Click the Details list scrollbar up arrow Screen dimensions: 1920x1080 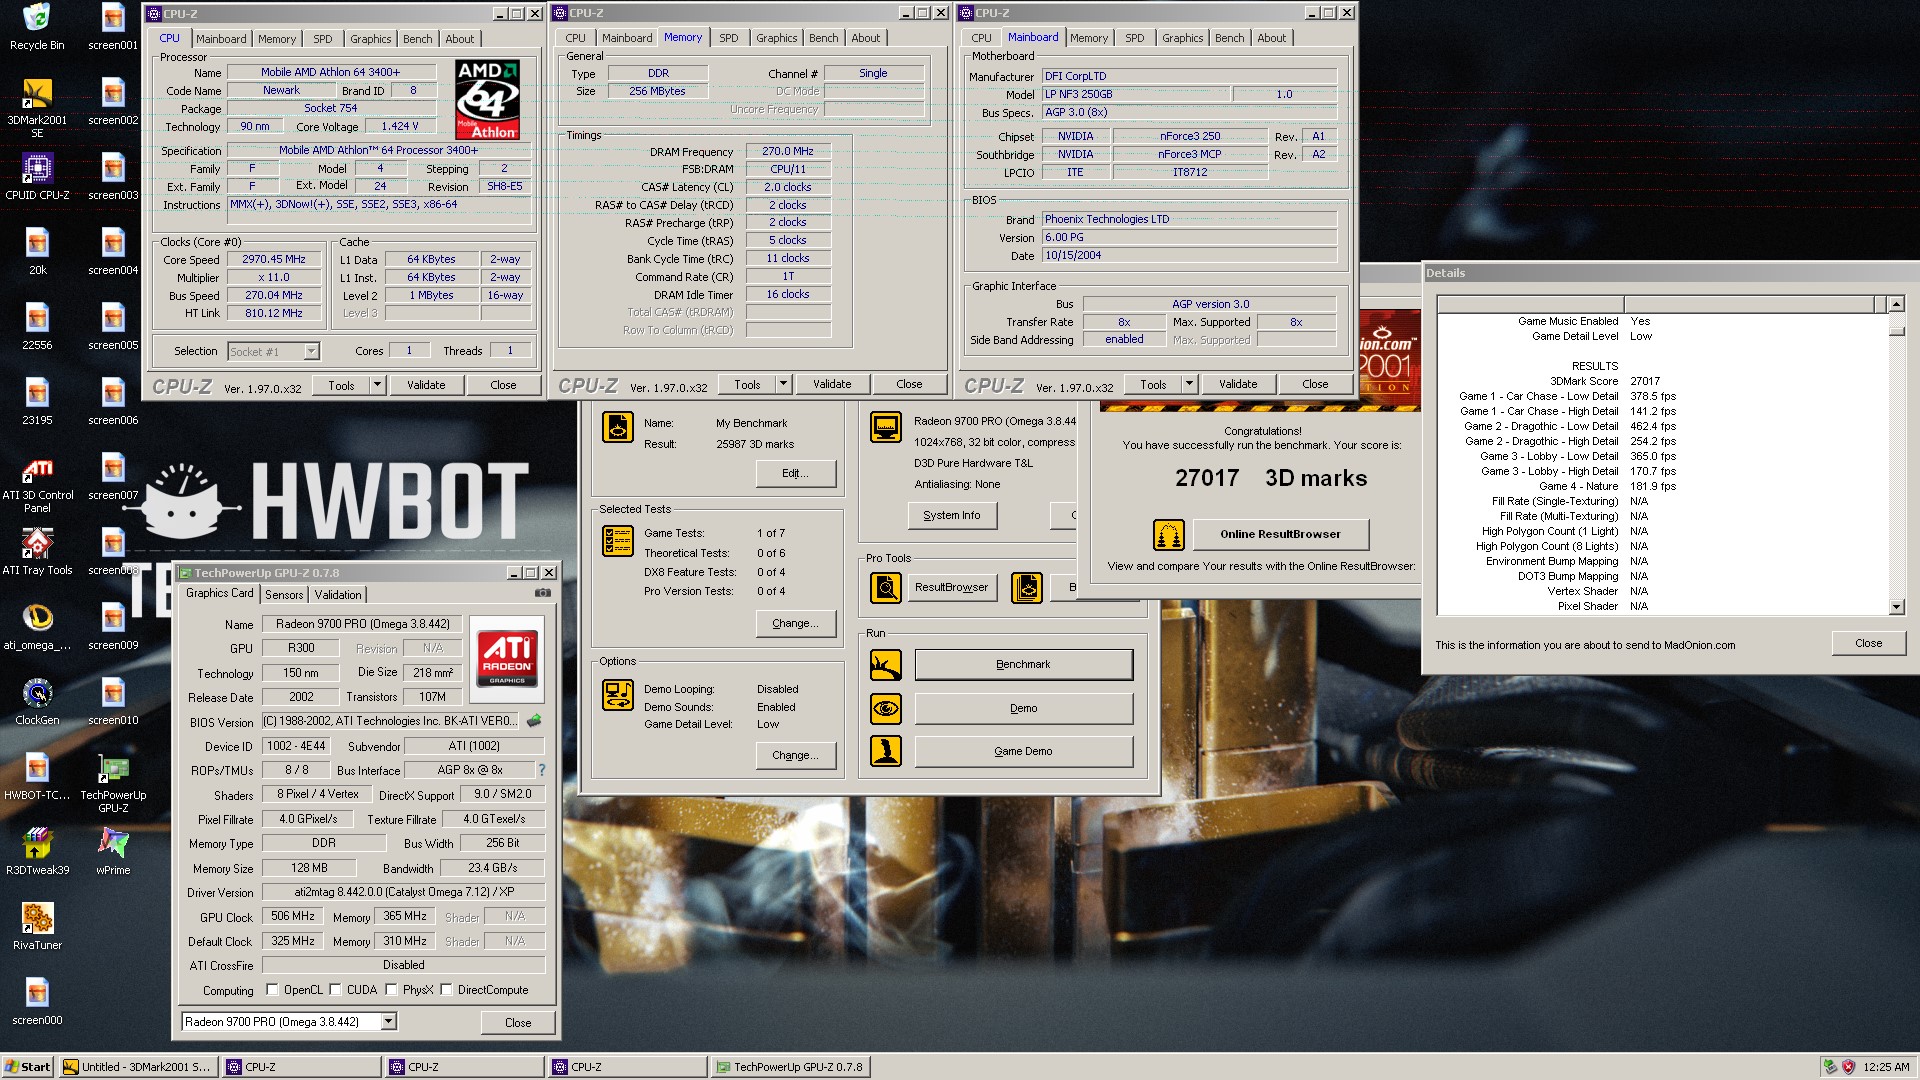point(1896,304)
